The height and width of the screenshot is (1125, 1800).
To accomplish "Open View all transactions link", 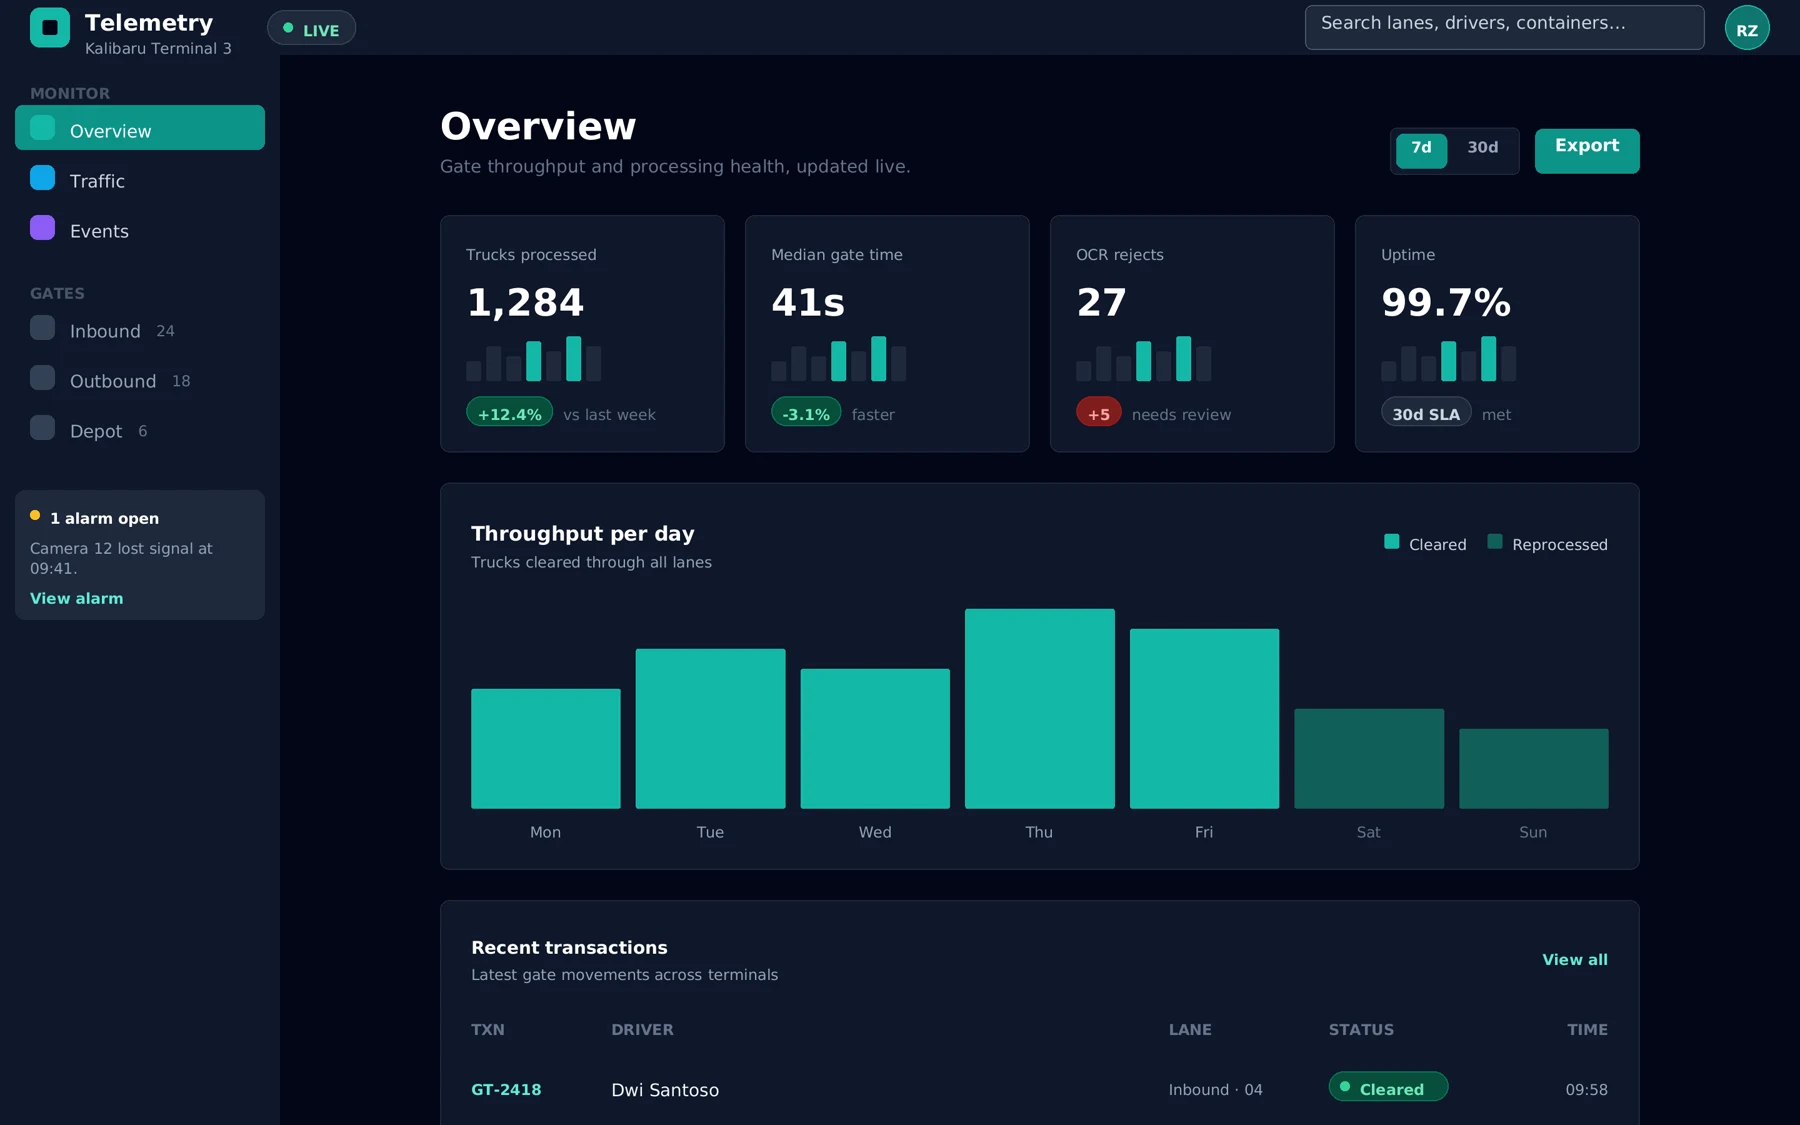I will (x=1575, y=959).
